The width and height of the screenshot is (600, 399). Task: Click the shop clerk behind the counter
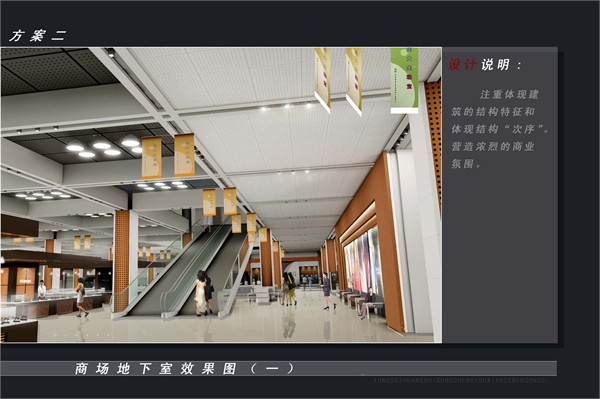(42, 290)
